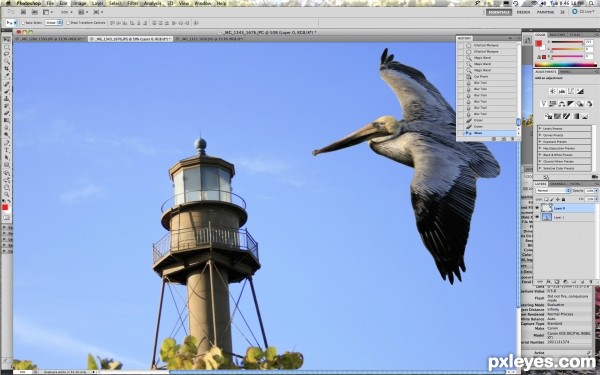
Task: Add a Curves adjustment icon
Action: [x=571, y=91]
